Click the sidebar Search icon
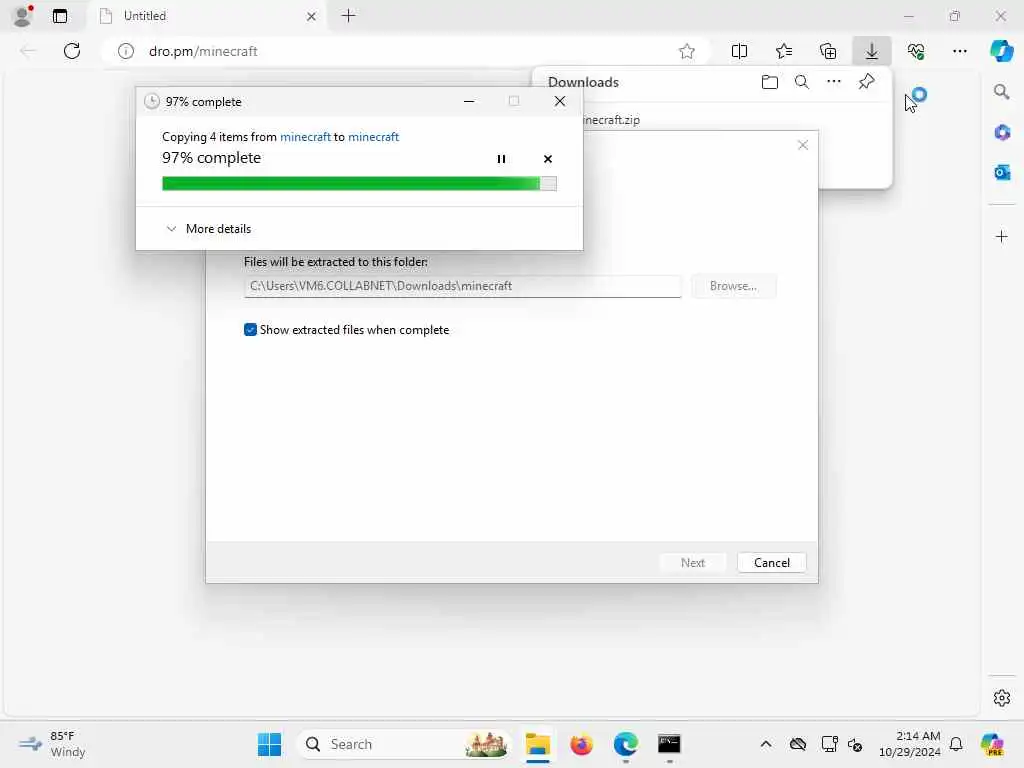The height and width of the screenshot is (768, 1024). pos(1002,92)
